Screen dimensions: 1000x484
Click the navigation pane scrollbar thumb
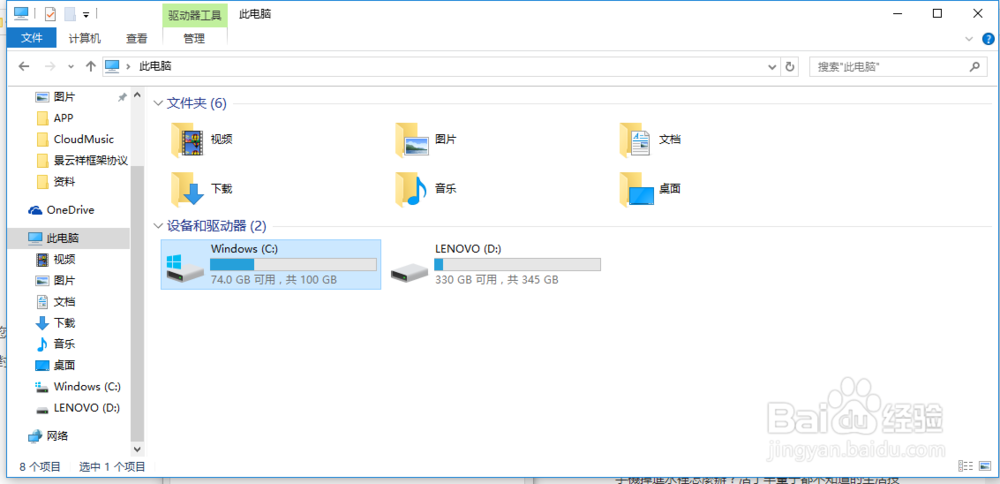click(x=137, y=305)
